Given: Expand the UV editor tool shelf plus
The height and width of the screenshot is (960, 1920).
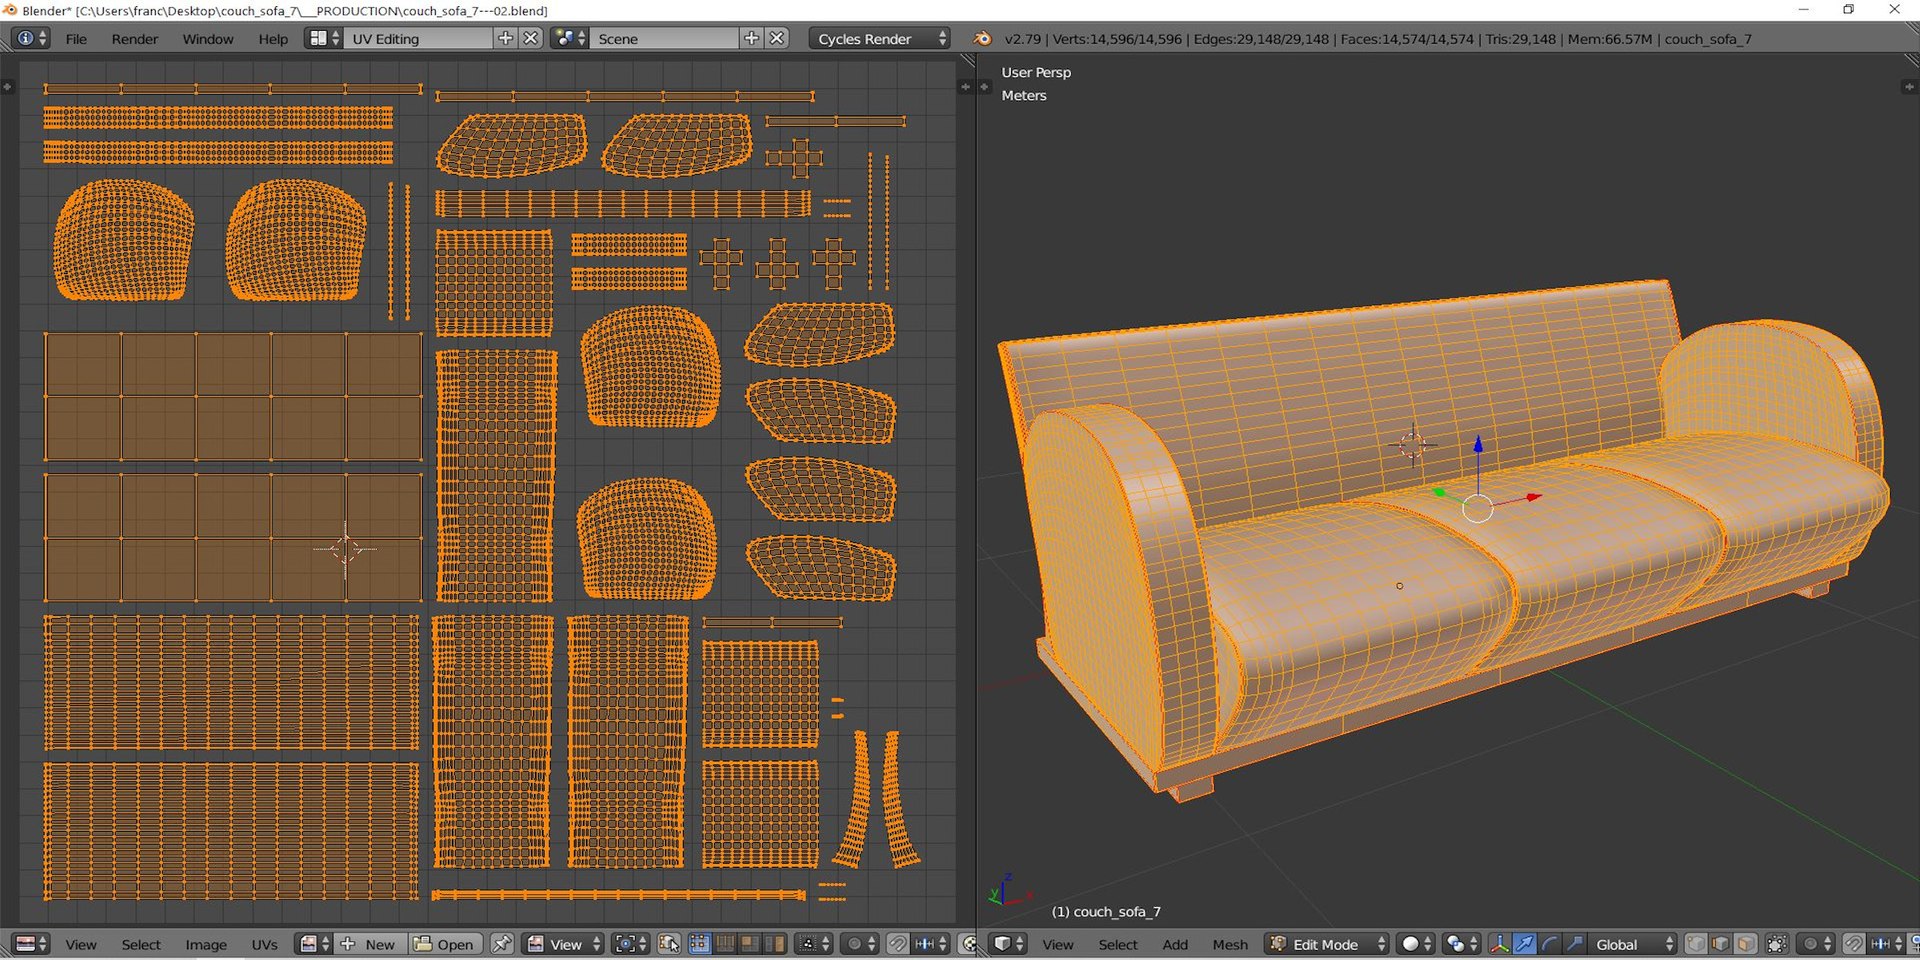Looking at the screenshot, I should pyautogui.click(x=7, y=87).
